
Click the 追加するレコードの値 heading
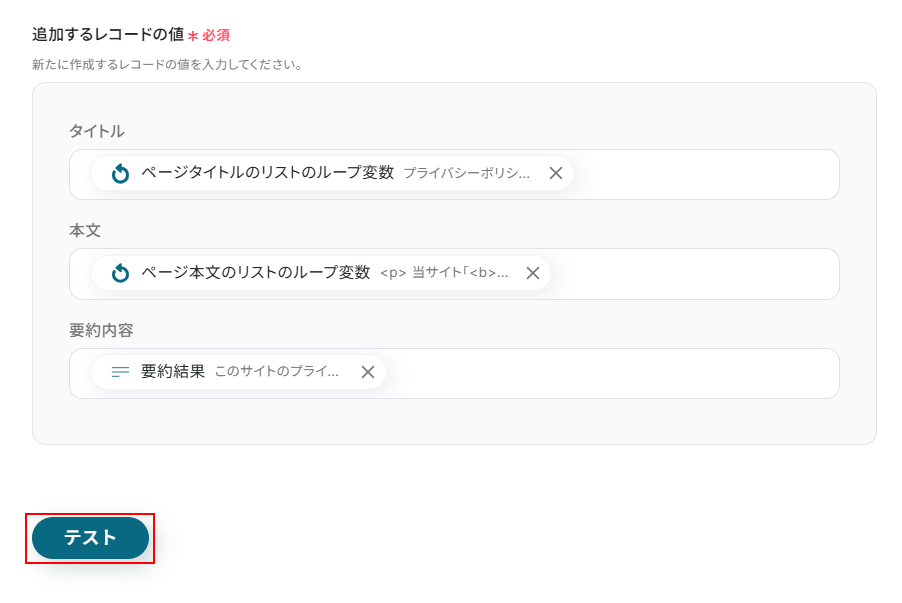tap(108, 35)
